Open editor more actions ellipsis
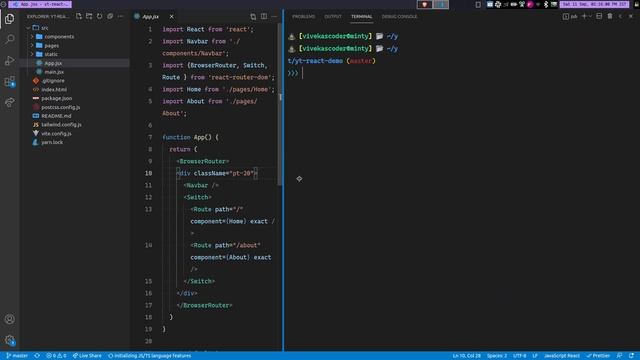This screenshot has width=640, height=360. 274,16
